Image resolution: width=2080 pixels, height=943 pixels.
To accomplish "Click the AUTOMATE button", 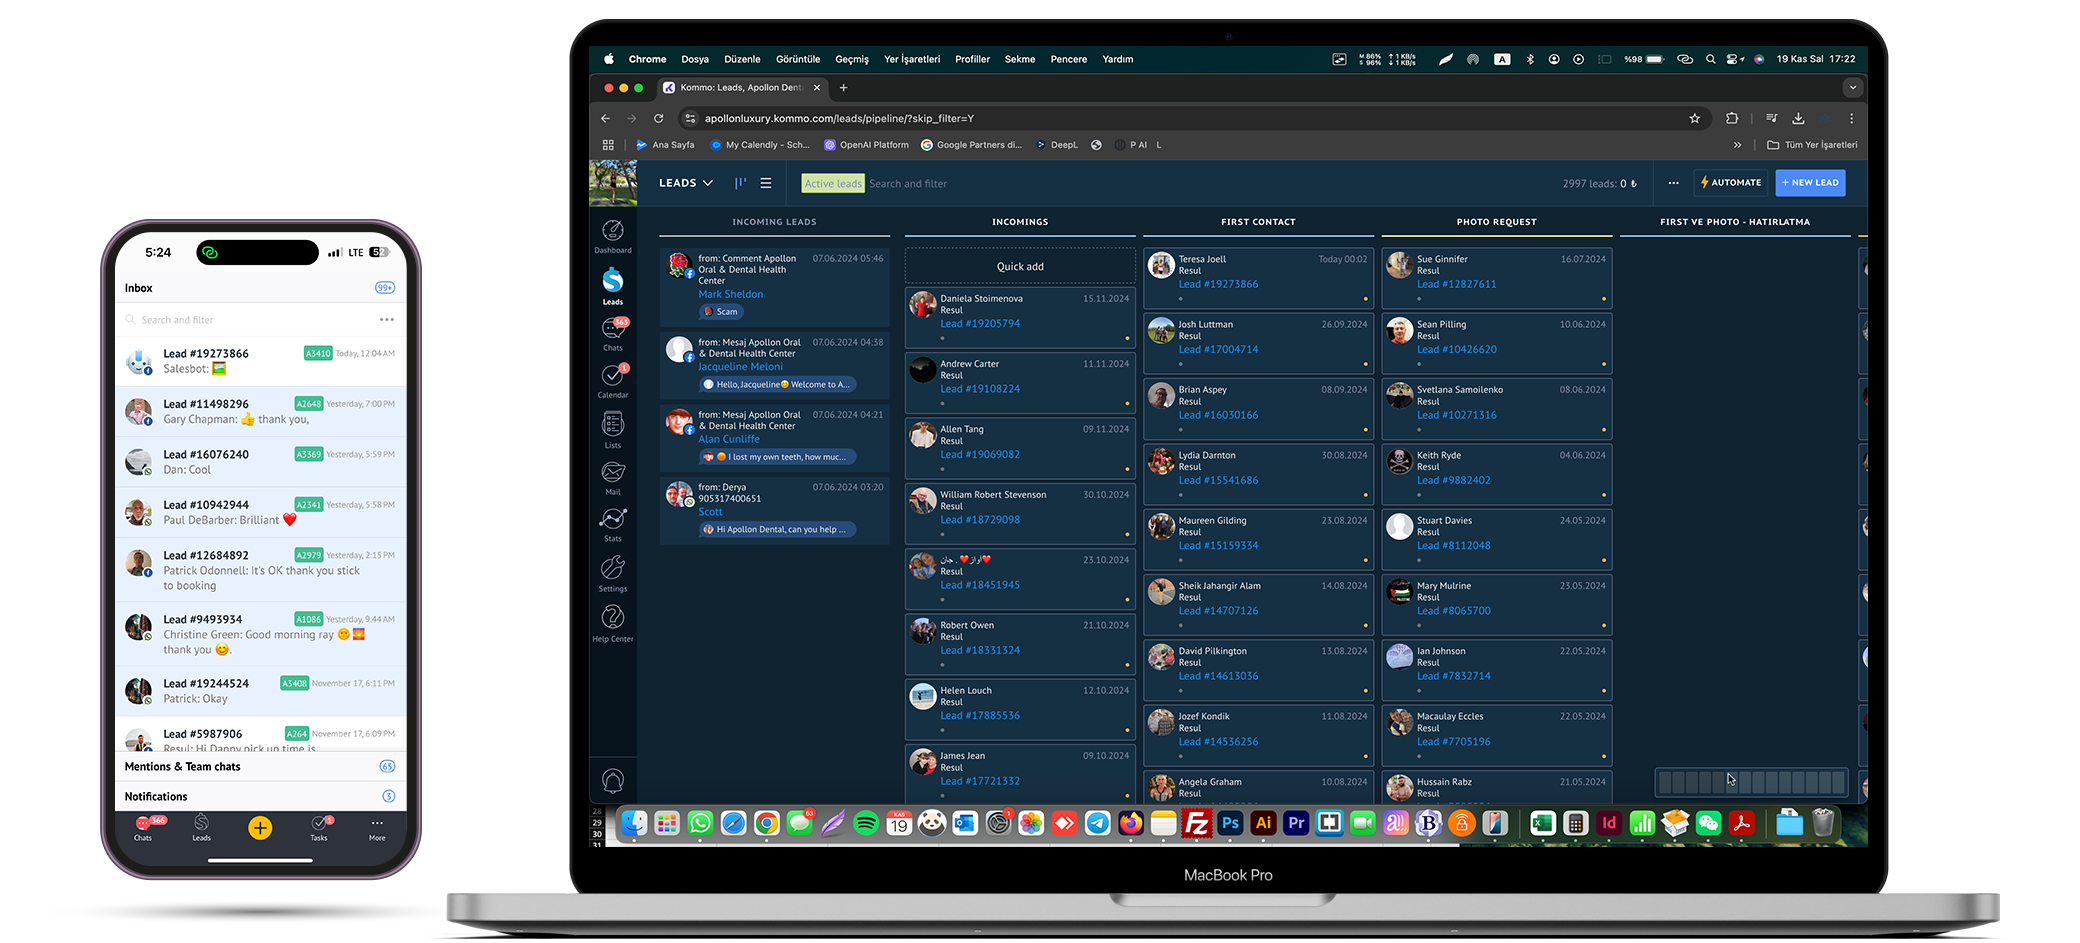I will tap(1731, 183).
